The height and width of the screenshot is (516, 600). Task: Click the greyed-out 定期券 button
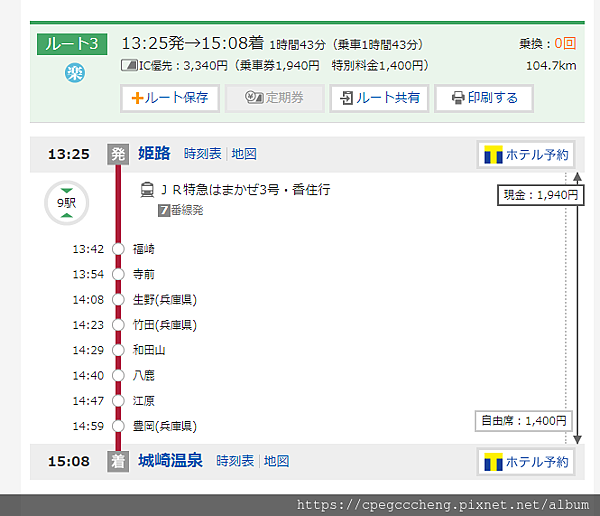275,98
